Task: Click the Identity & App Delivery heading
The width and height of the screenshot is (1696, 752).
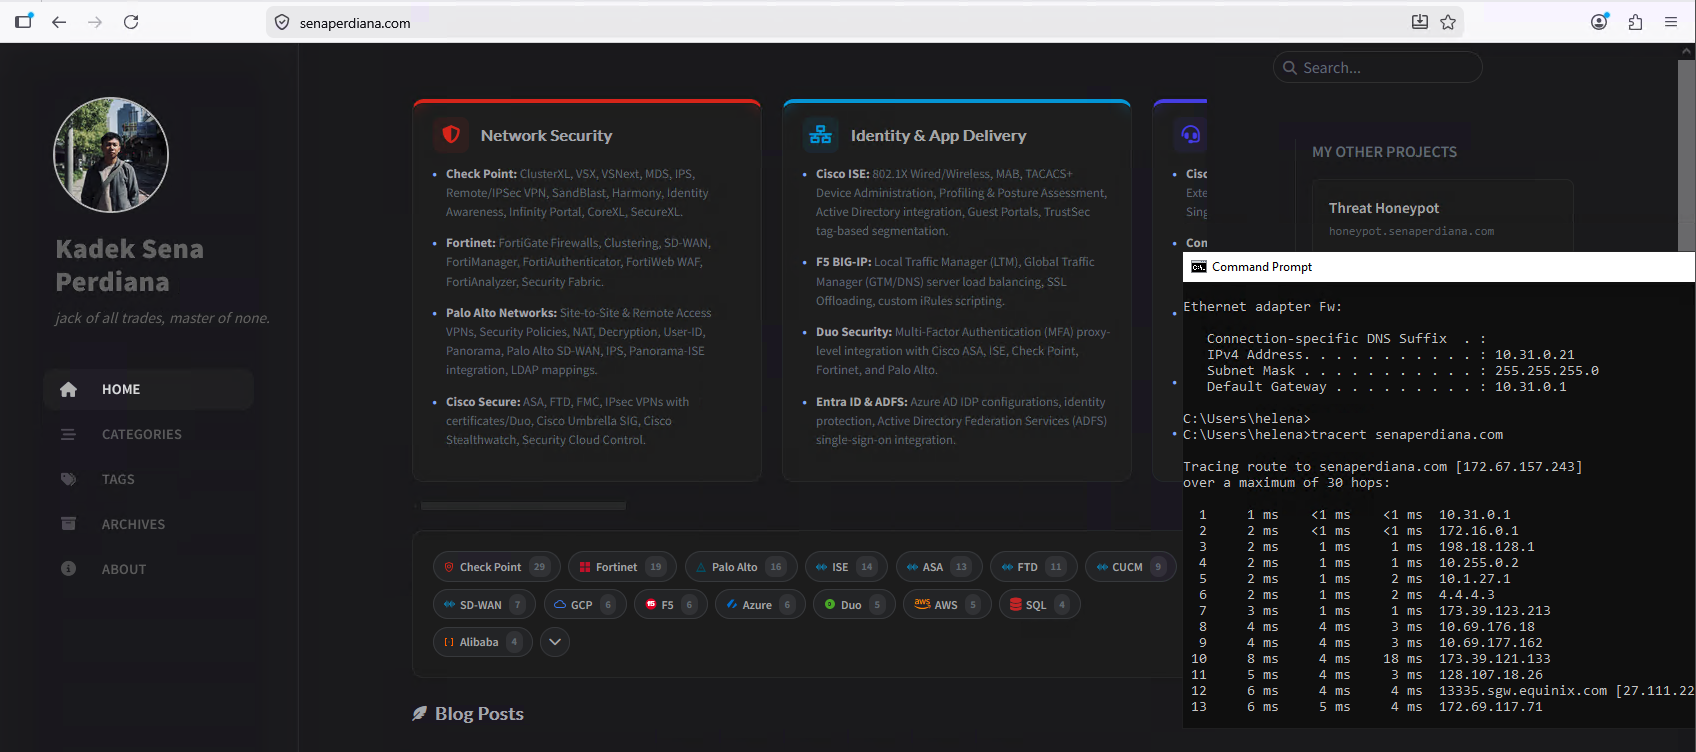Action: tap(938, 135)
